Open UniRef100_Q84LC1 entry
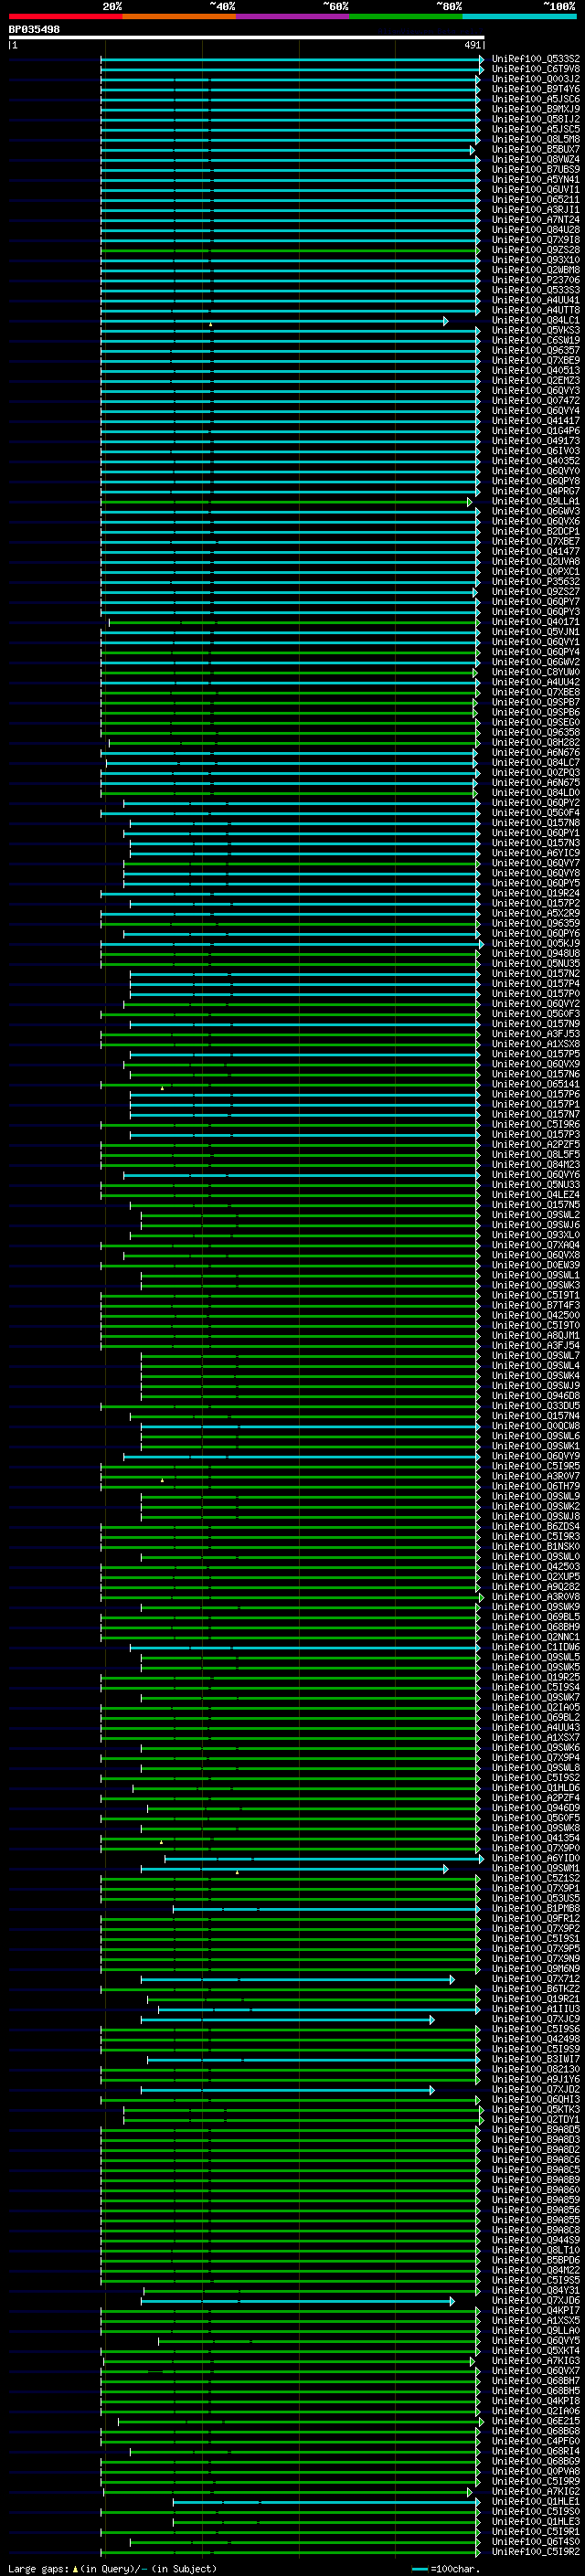585x2576 pixels. pos(536,320)
